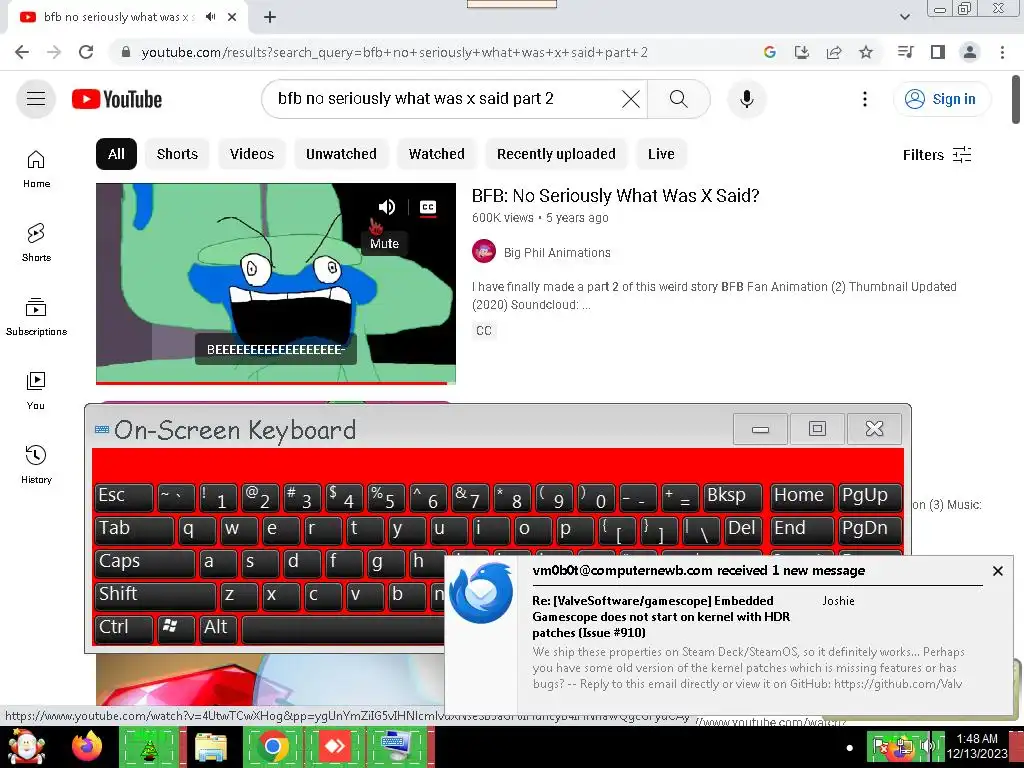Select the Recently uploaded filter chip
The width and height of the screenshot is (1024, 768).
click(x=556, y=154)
